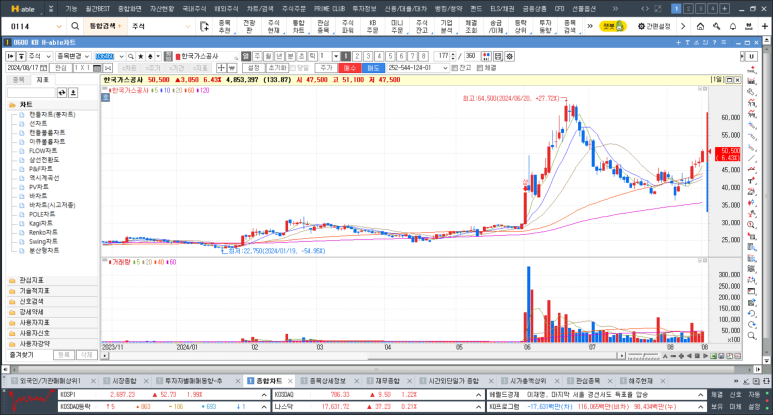The height and width of the screenshot is (415, 773).
Task: Click the play forward arrow in chart bottom controls
Action: pyautogui.click(x=705, y=356)
